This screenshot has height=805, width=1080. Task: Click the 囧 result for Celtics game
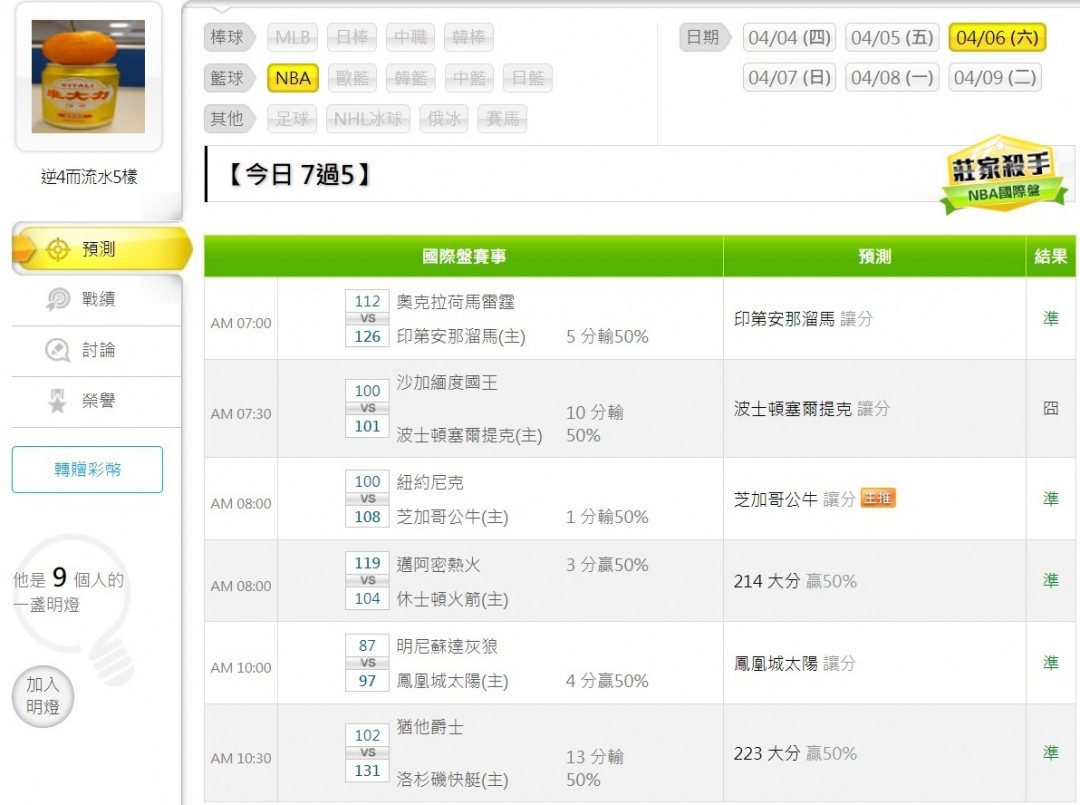(x=1050, y=408)
